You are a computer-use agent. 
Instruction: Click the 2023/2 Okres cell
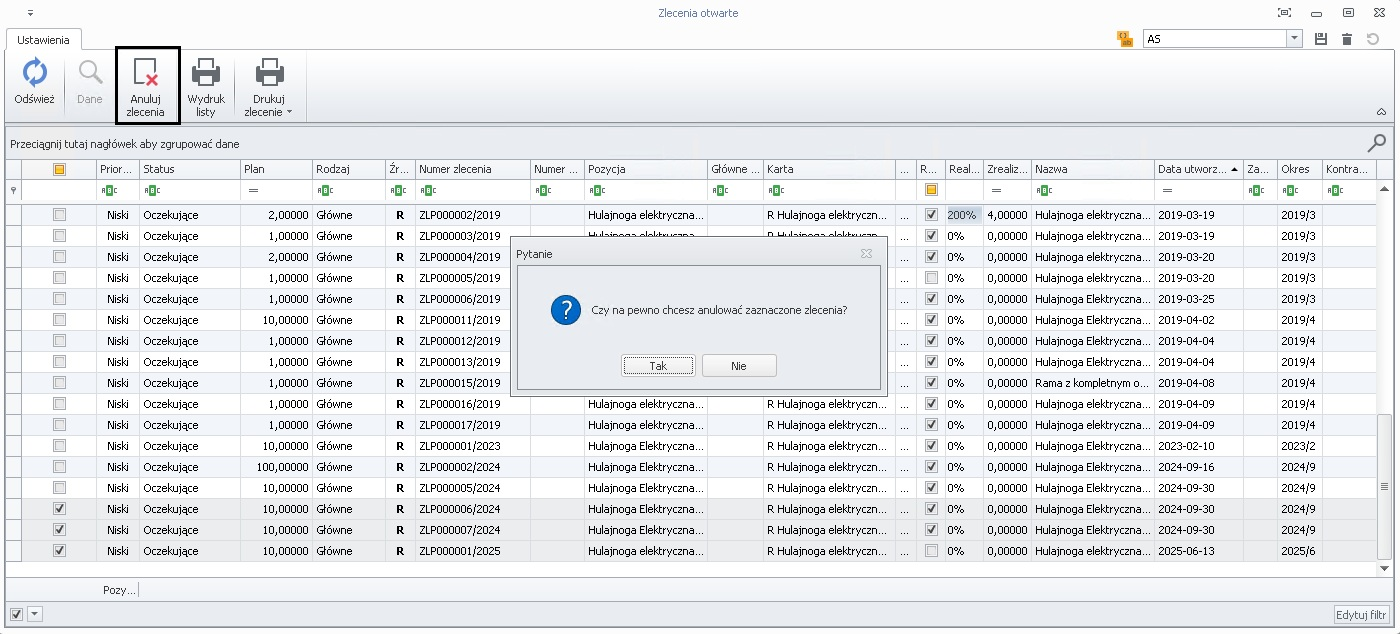(1300, 446)
